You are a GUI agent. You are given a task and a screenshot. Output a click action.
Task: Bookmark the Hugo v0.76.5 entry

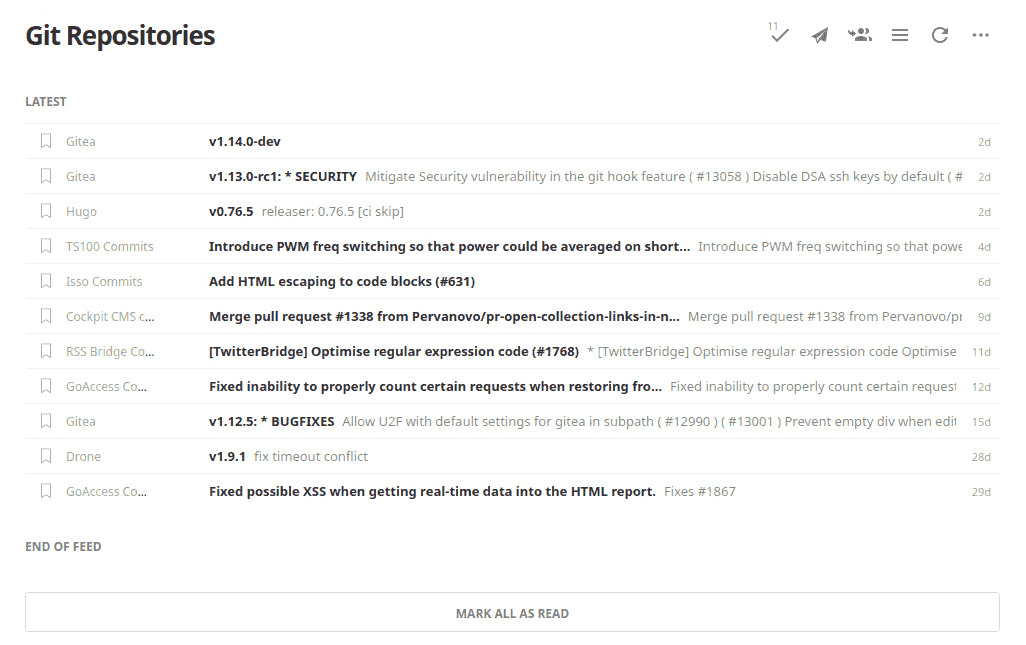pos(46,211)
